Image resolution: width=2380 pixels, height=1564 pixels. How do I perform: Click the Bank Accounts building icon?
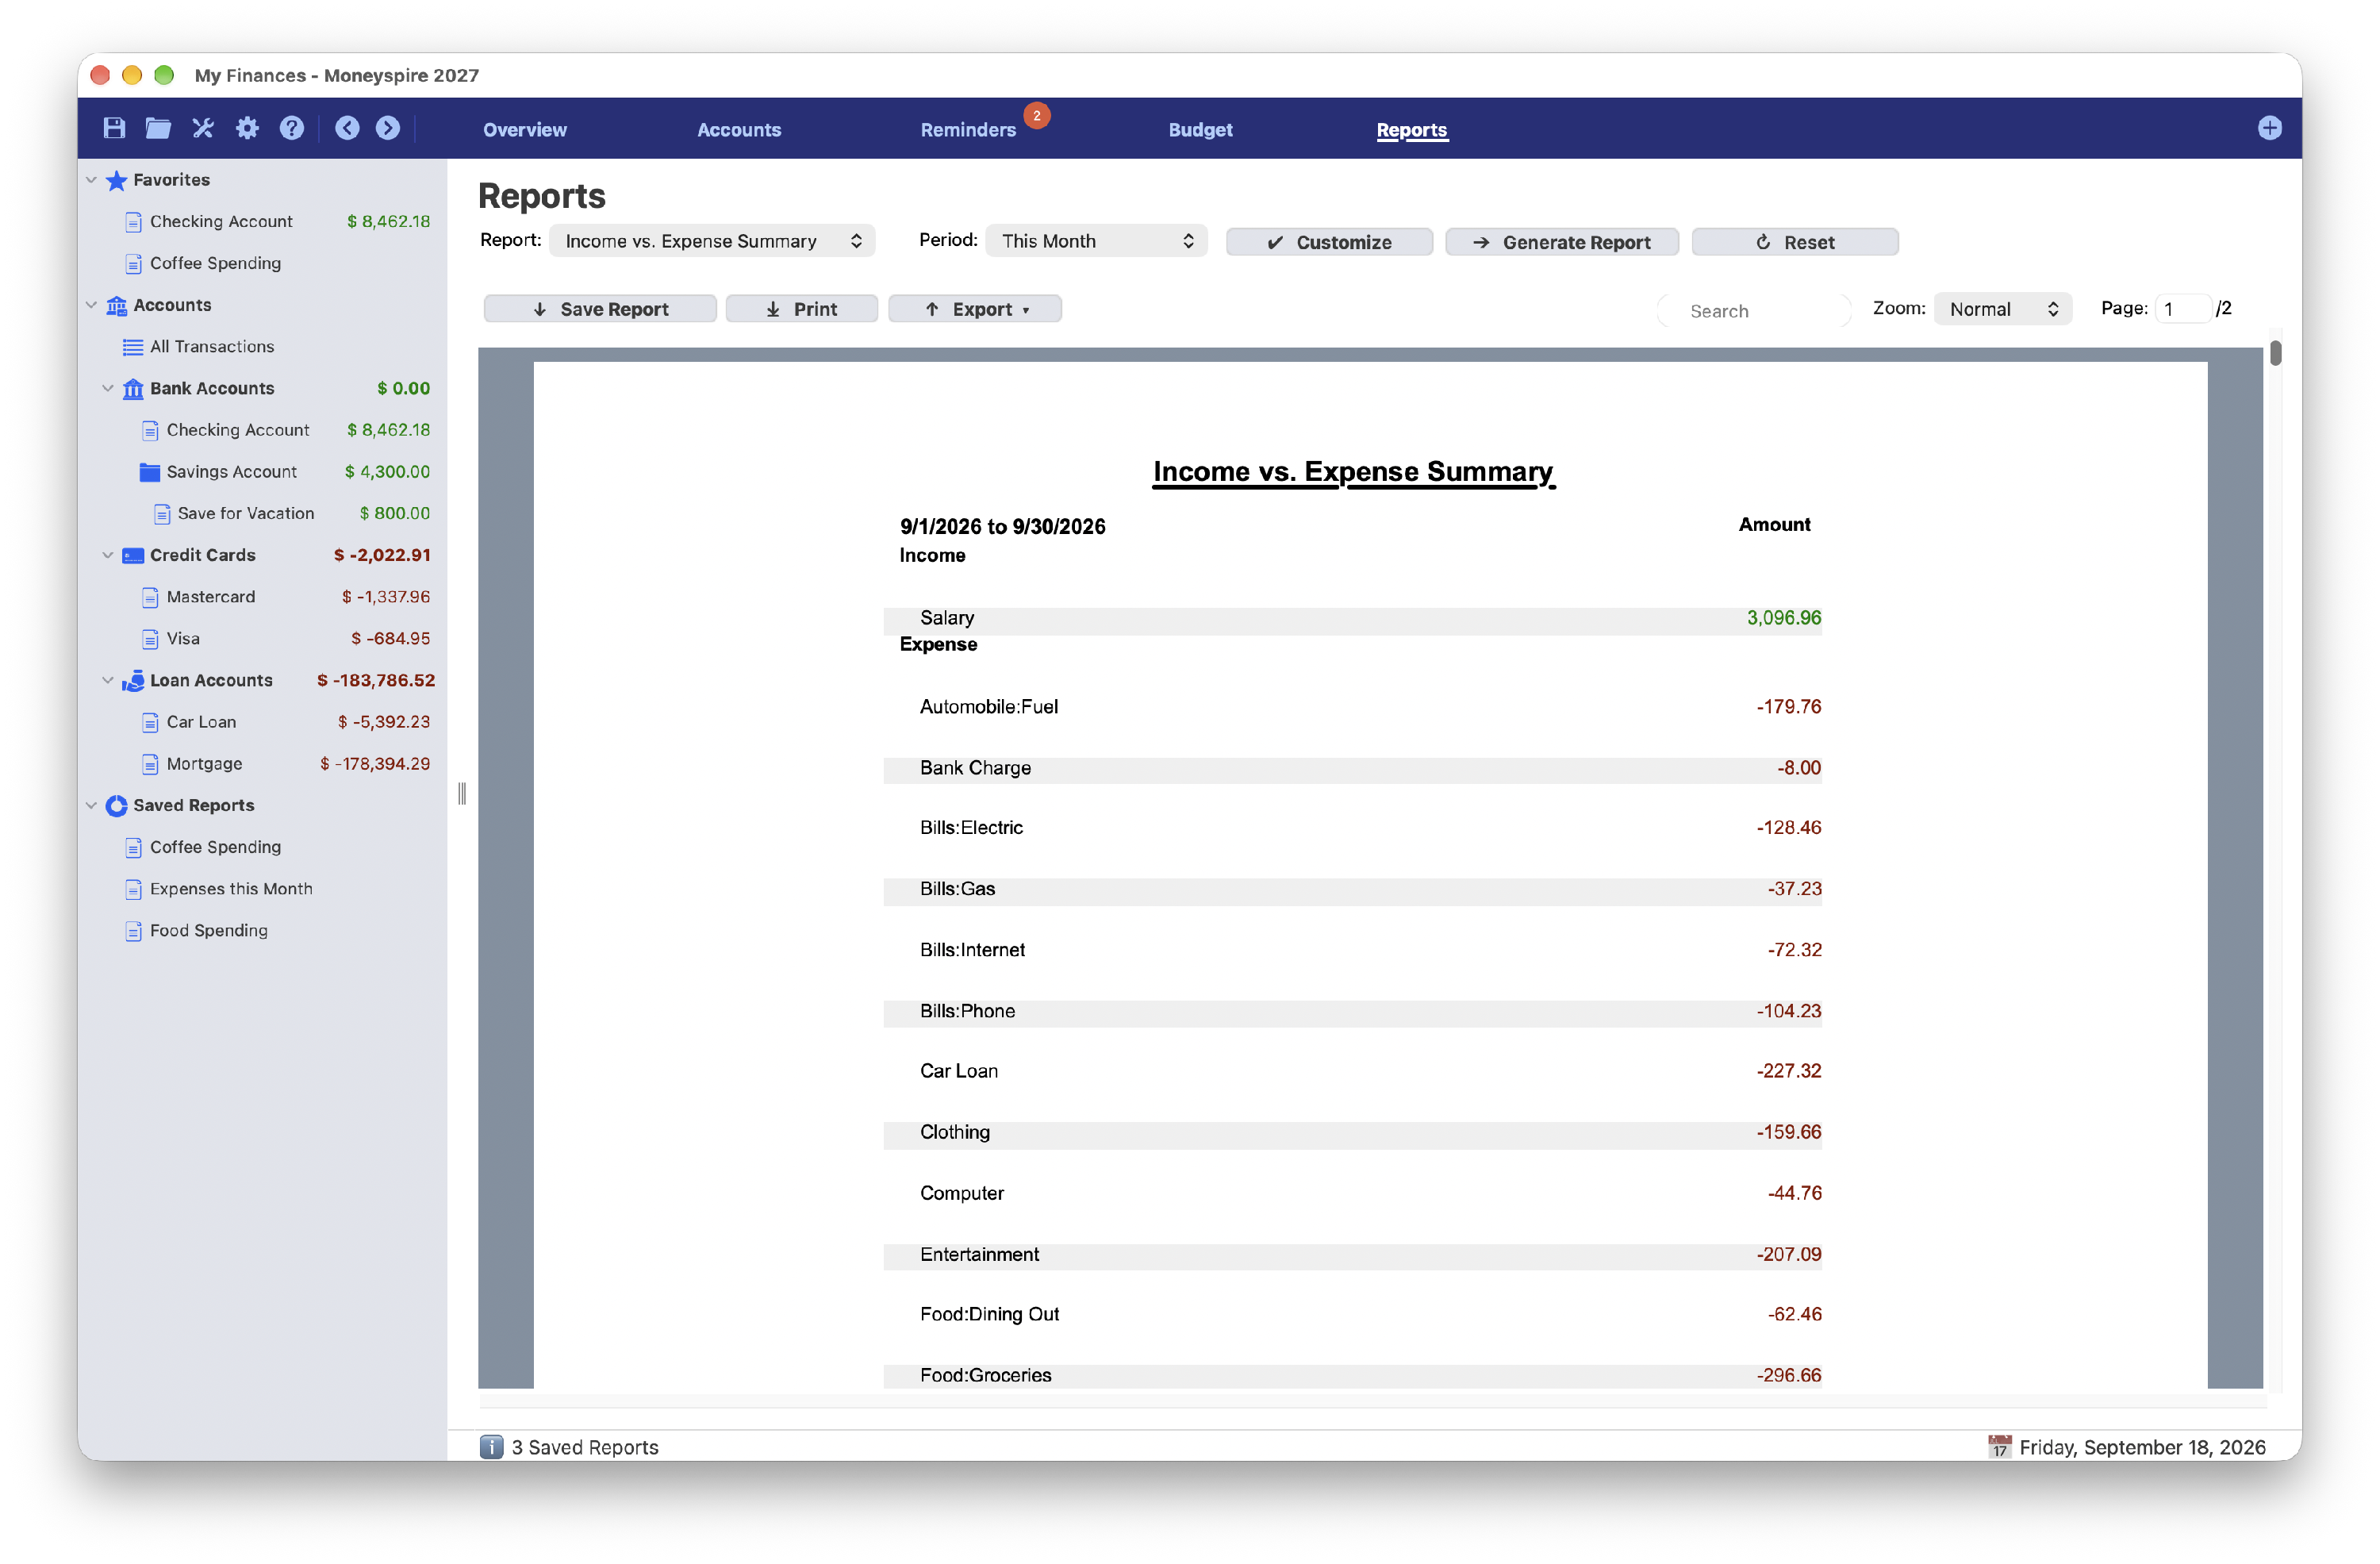(133, 388)
